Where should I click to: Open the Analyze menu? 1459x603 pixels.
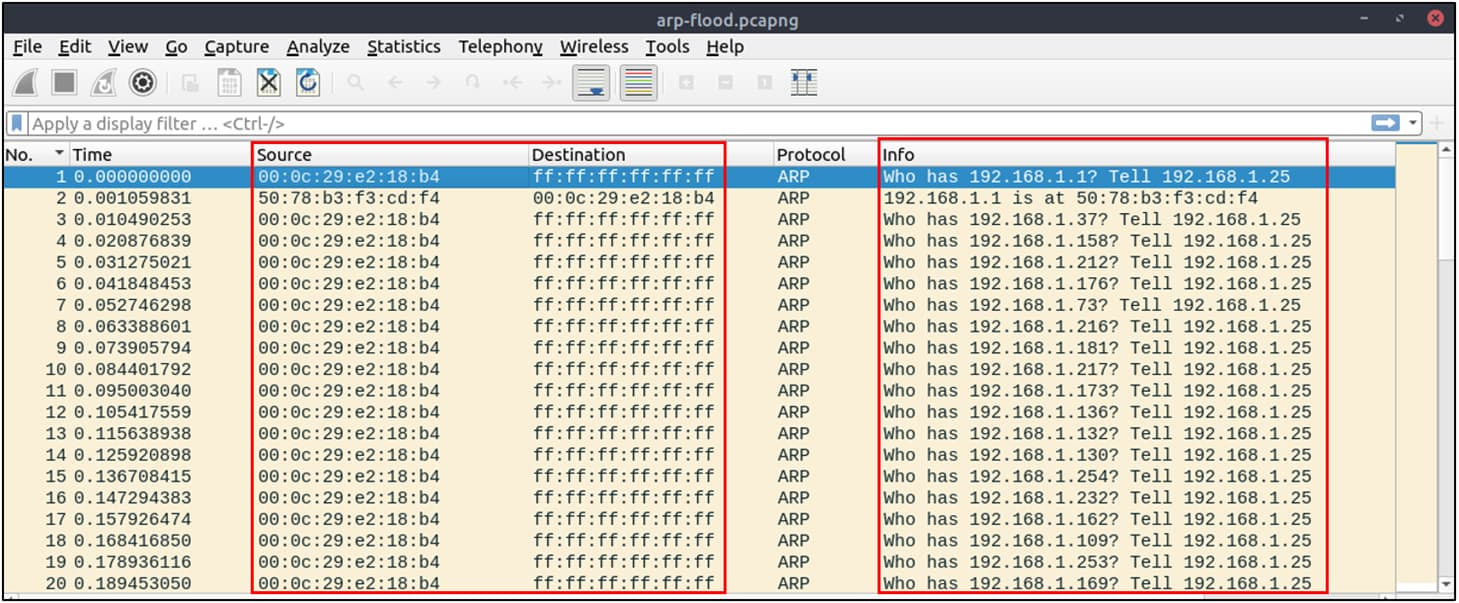coord(318,47)
